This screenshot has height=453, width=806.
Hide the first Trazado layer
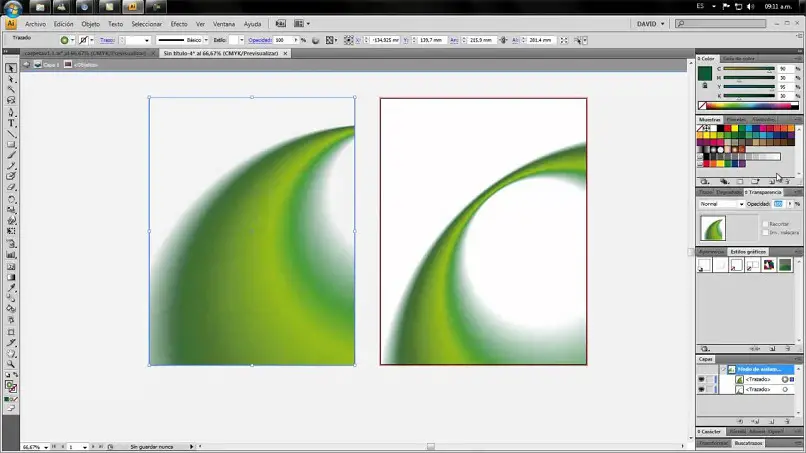coord(701,379)
